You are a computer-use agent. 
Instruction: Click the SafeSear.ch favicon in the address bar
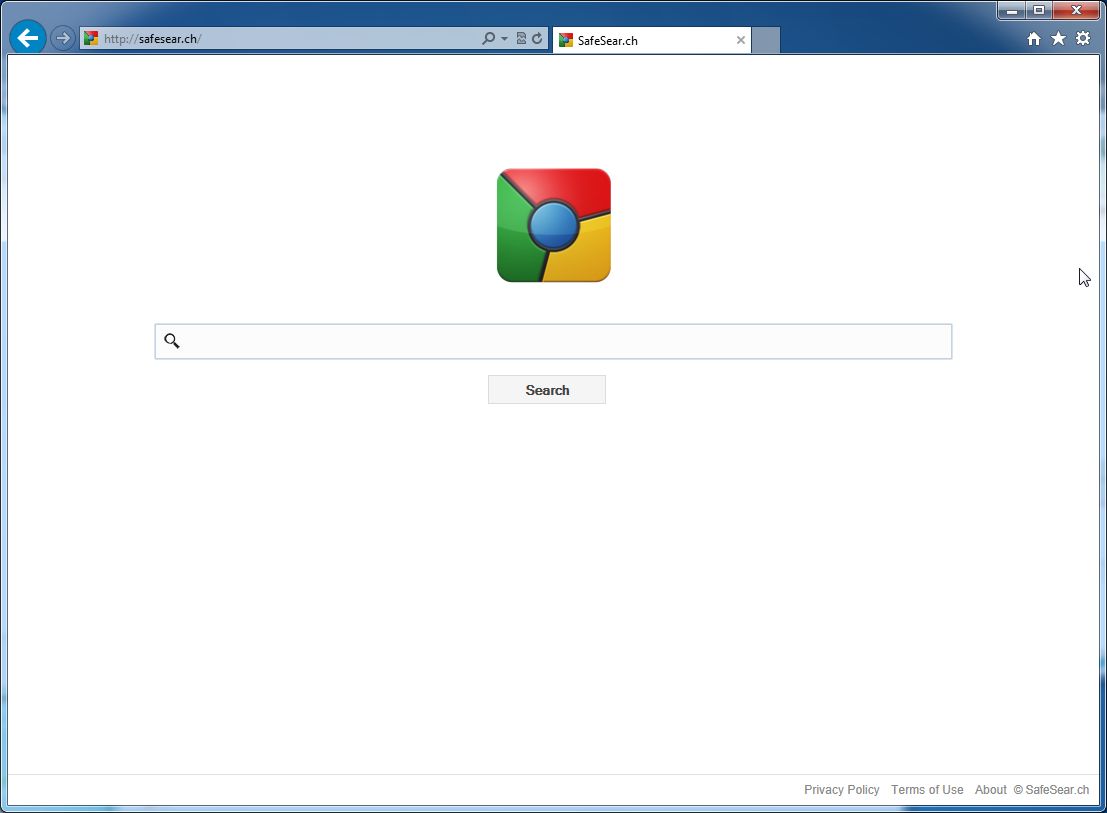90,38
